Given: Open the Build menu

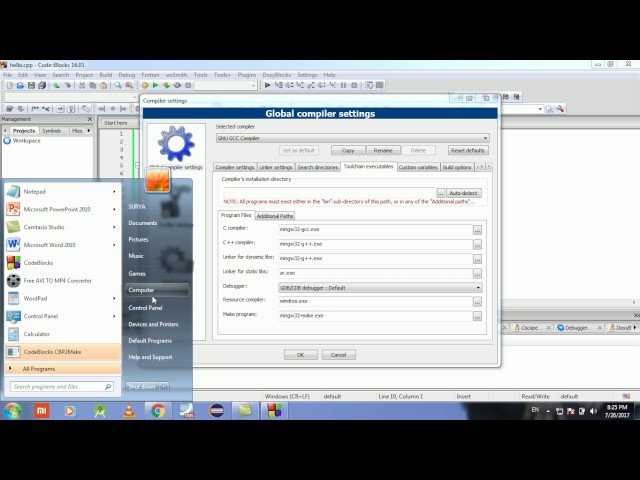Looking at the screenshot, I should tap(106, 75).
